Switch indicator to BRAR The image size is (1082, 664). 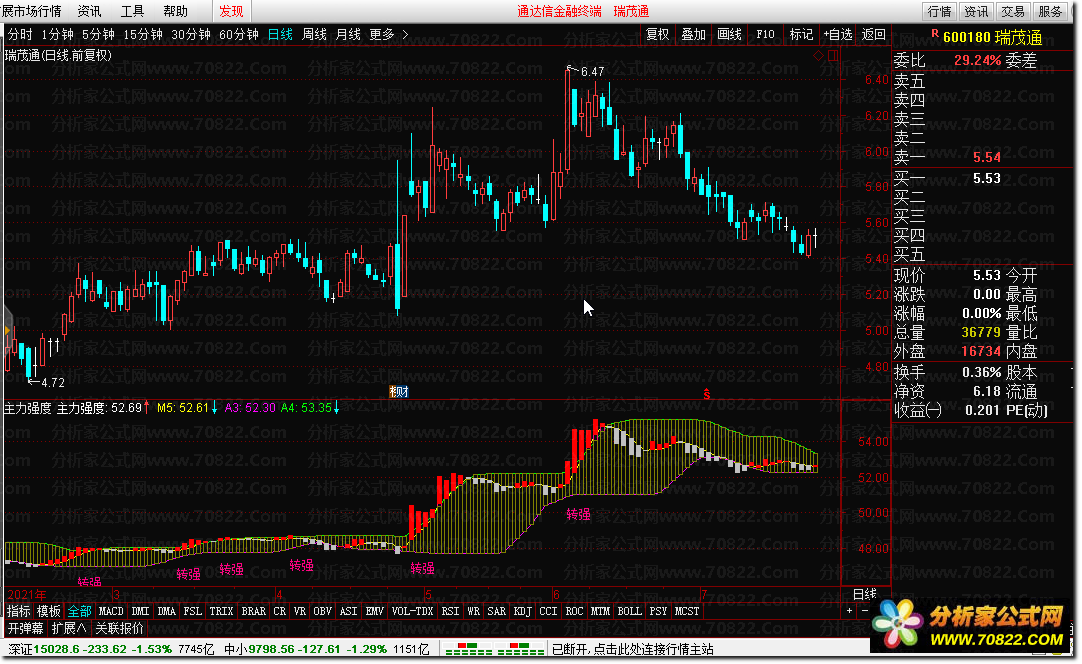coord(253,611)
